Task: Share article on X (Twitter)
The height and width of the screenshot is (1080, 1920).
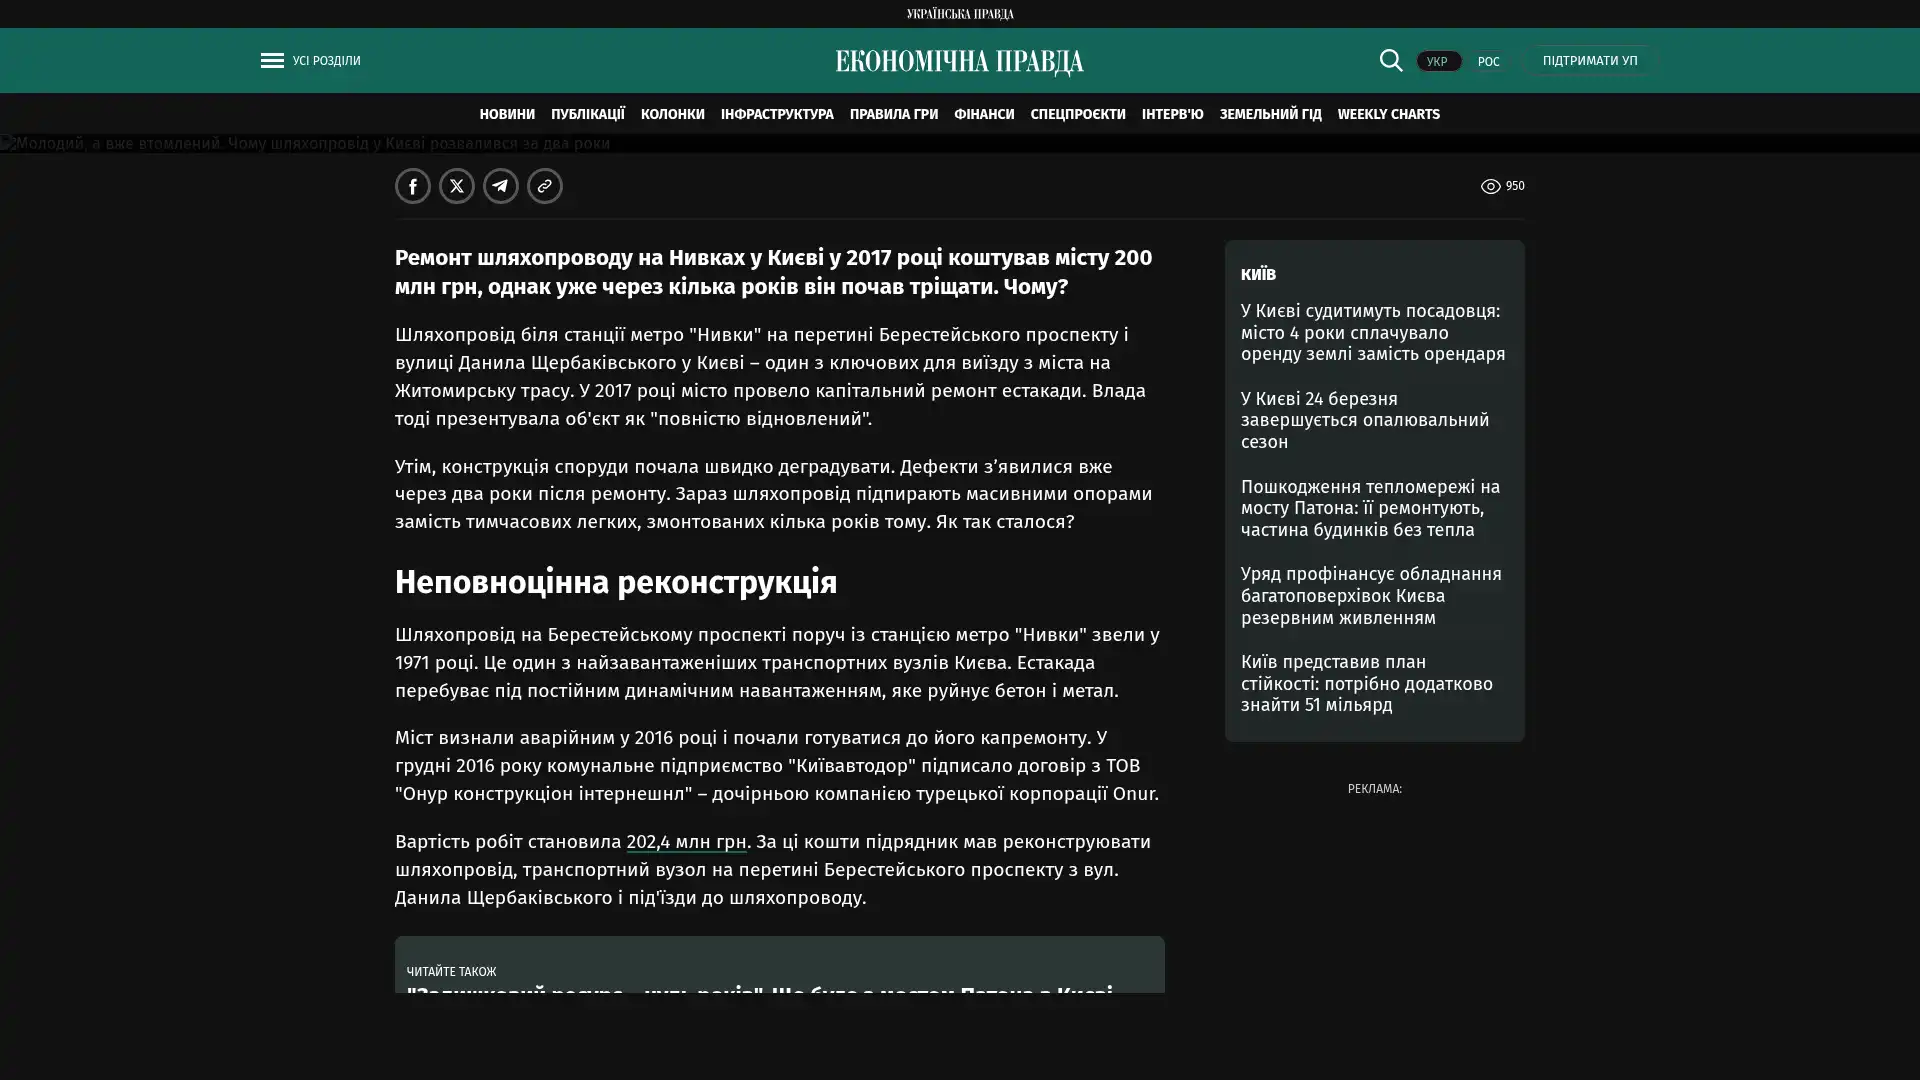Action: (456, 186)
